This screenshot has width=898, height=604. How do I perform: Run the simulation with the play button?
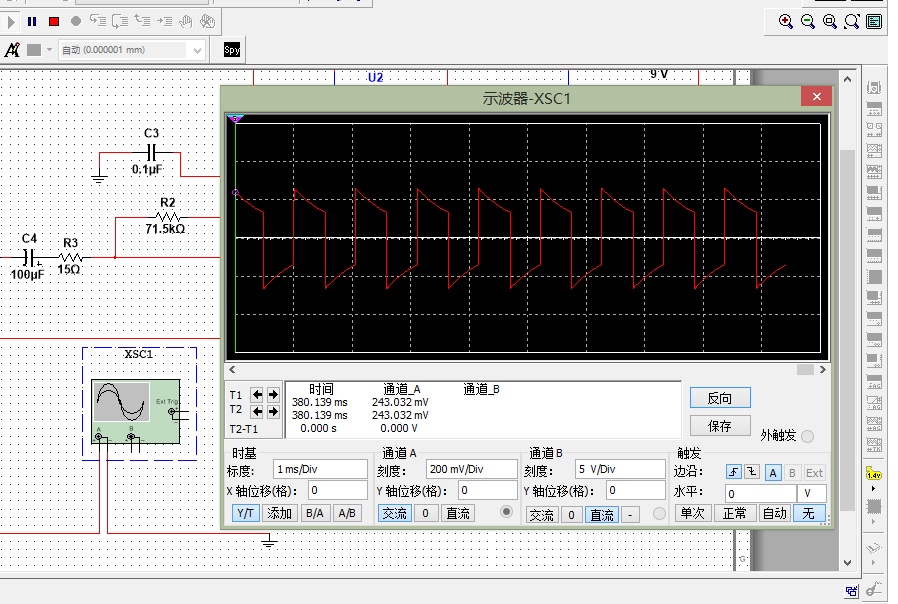point(10,22)
